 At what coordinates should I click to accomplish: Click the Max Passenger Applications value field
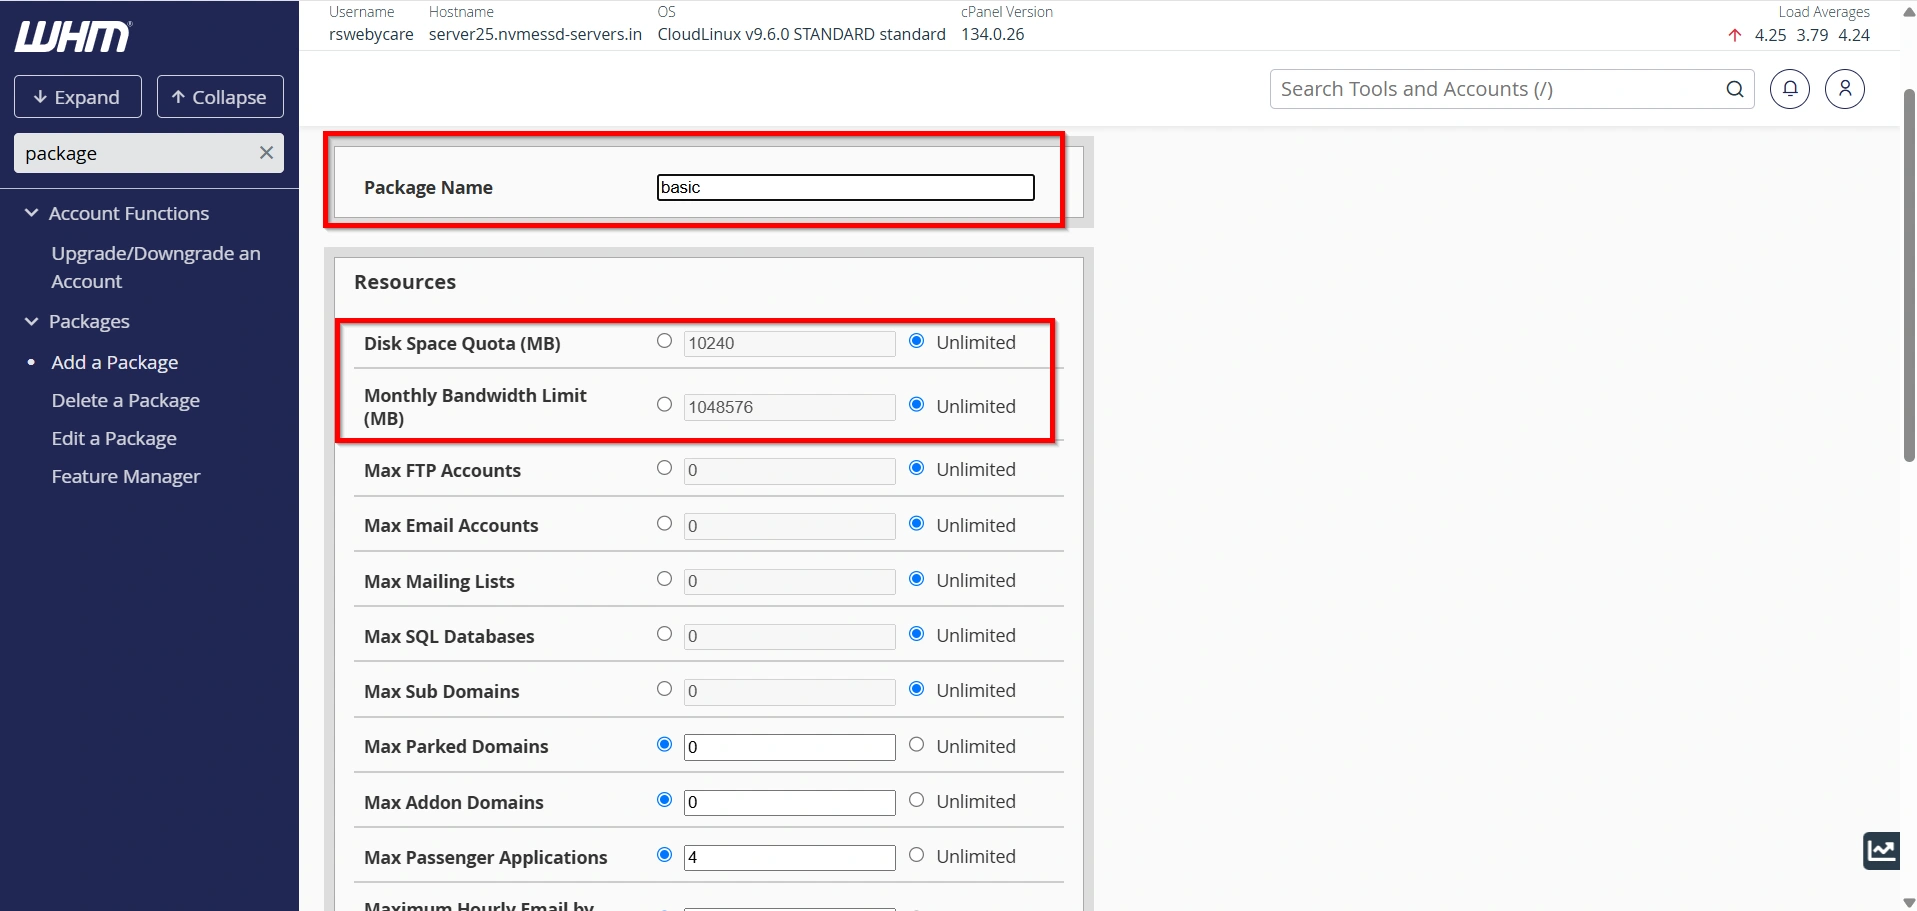pyautogui.click(x=789, y=857)
